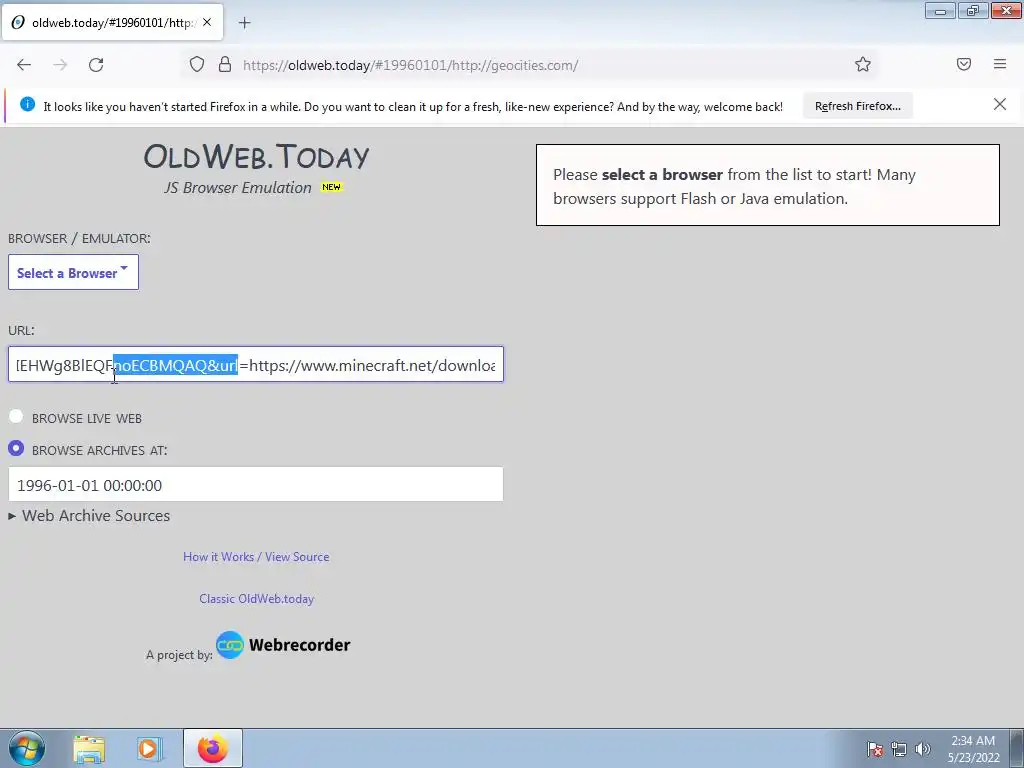Expand Web Archive Sources
This screenshot has height=768, width=1024.
[89, 516]
